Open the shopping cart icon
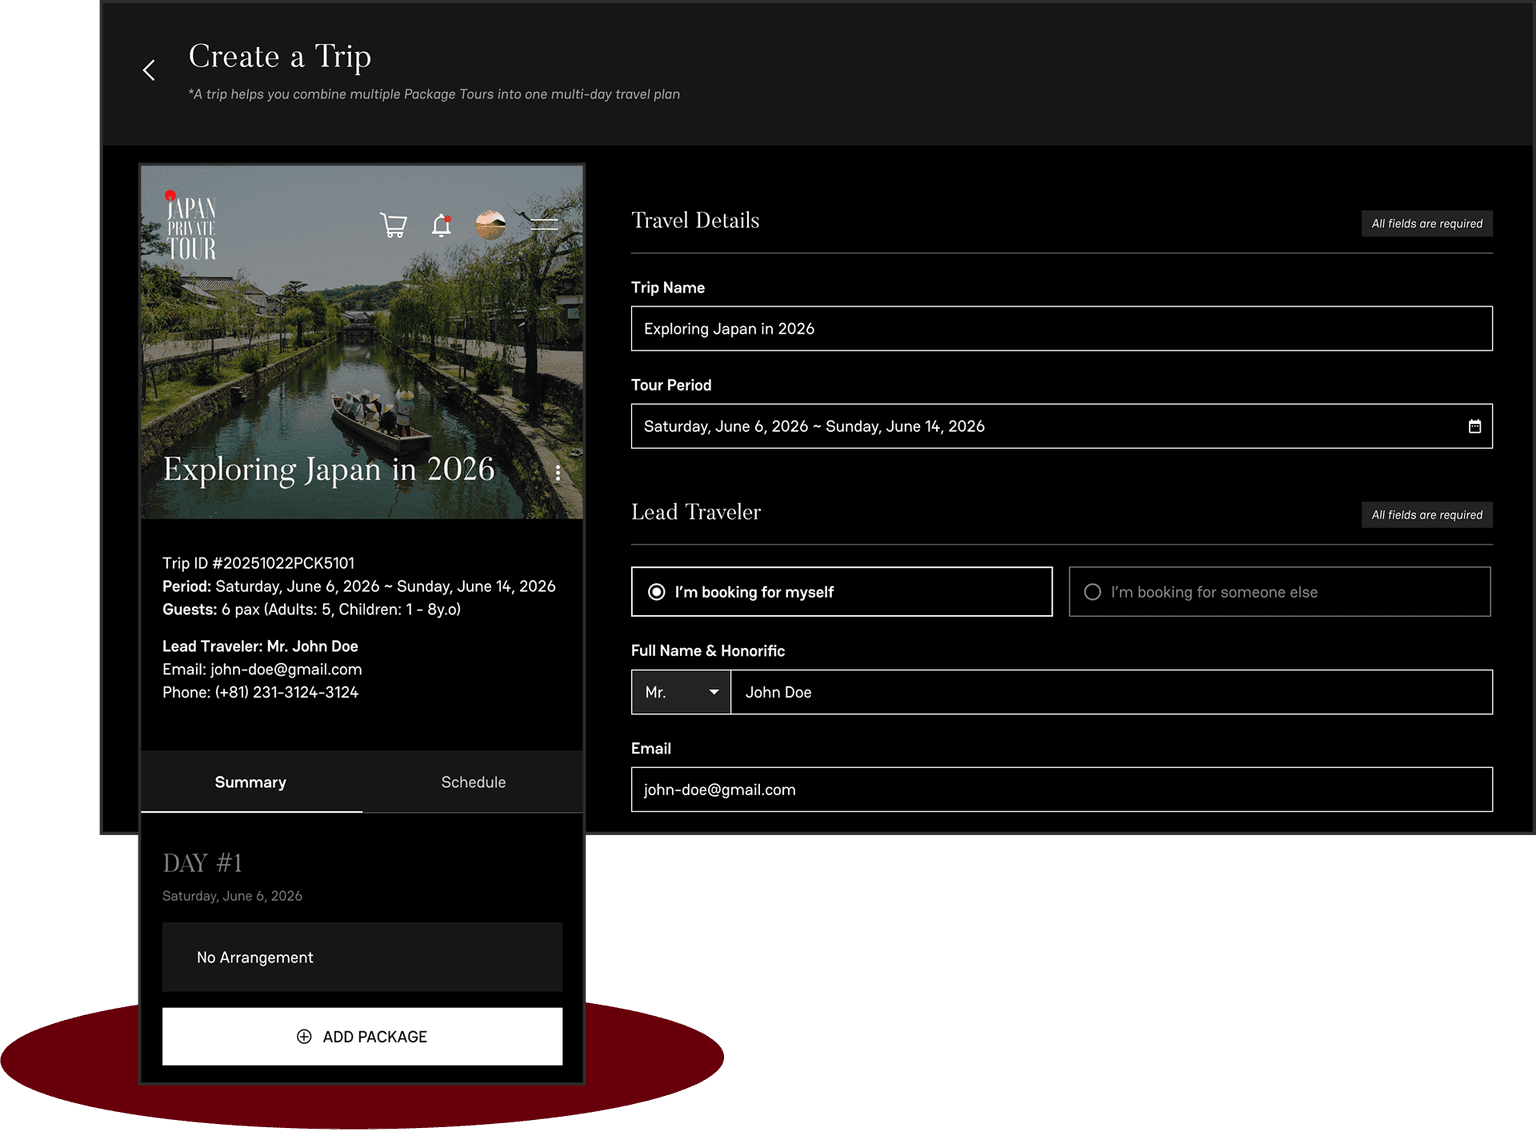Image resolution: width=1536 pixels, height=1131 pixels. click(394, 225)
